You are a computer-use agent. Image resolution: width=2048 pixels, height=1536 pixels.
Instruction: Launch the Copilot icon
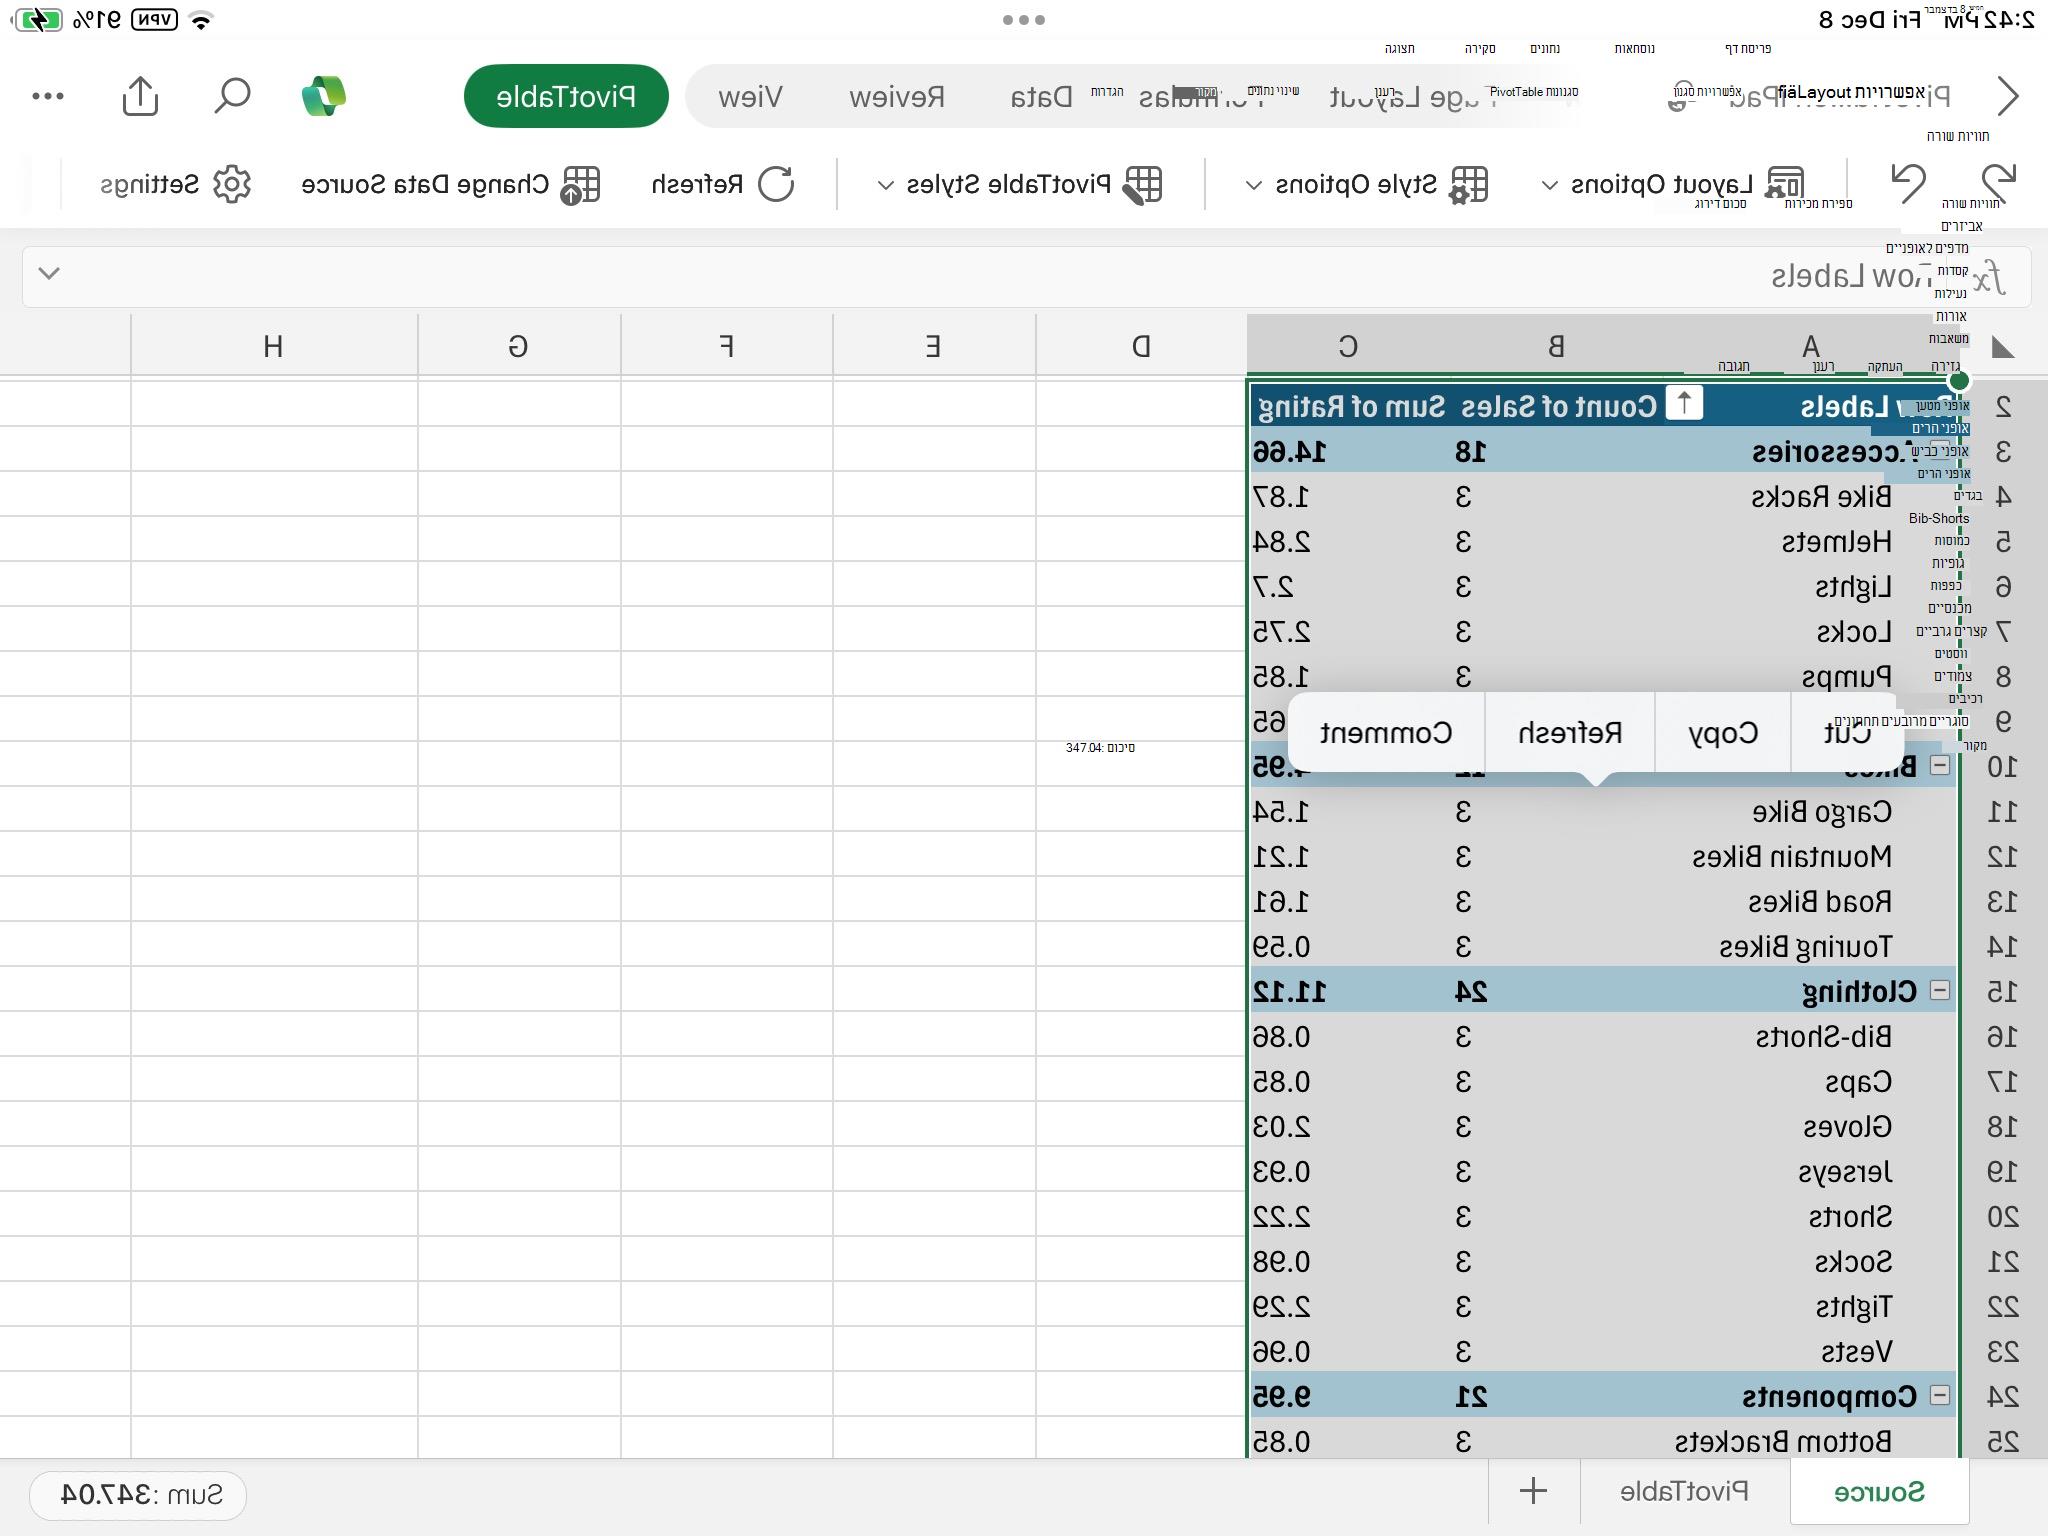pyautogui.click(x=323, y=96)
